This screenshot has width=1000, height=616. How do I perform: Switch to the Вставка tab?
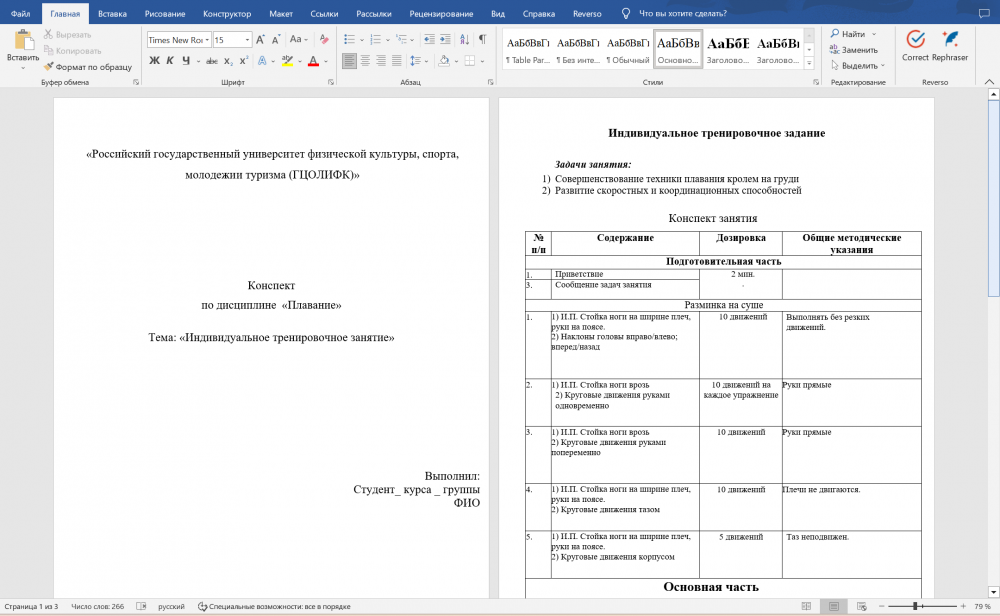point(112,14)
